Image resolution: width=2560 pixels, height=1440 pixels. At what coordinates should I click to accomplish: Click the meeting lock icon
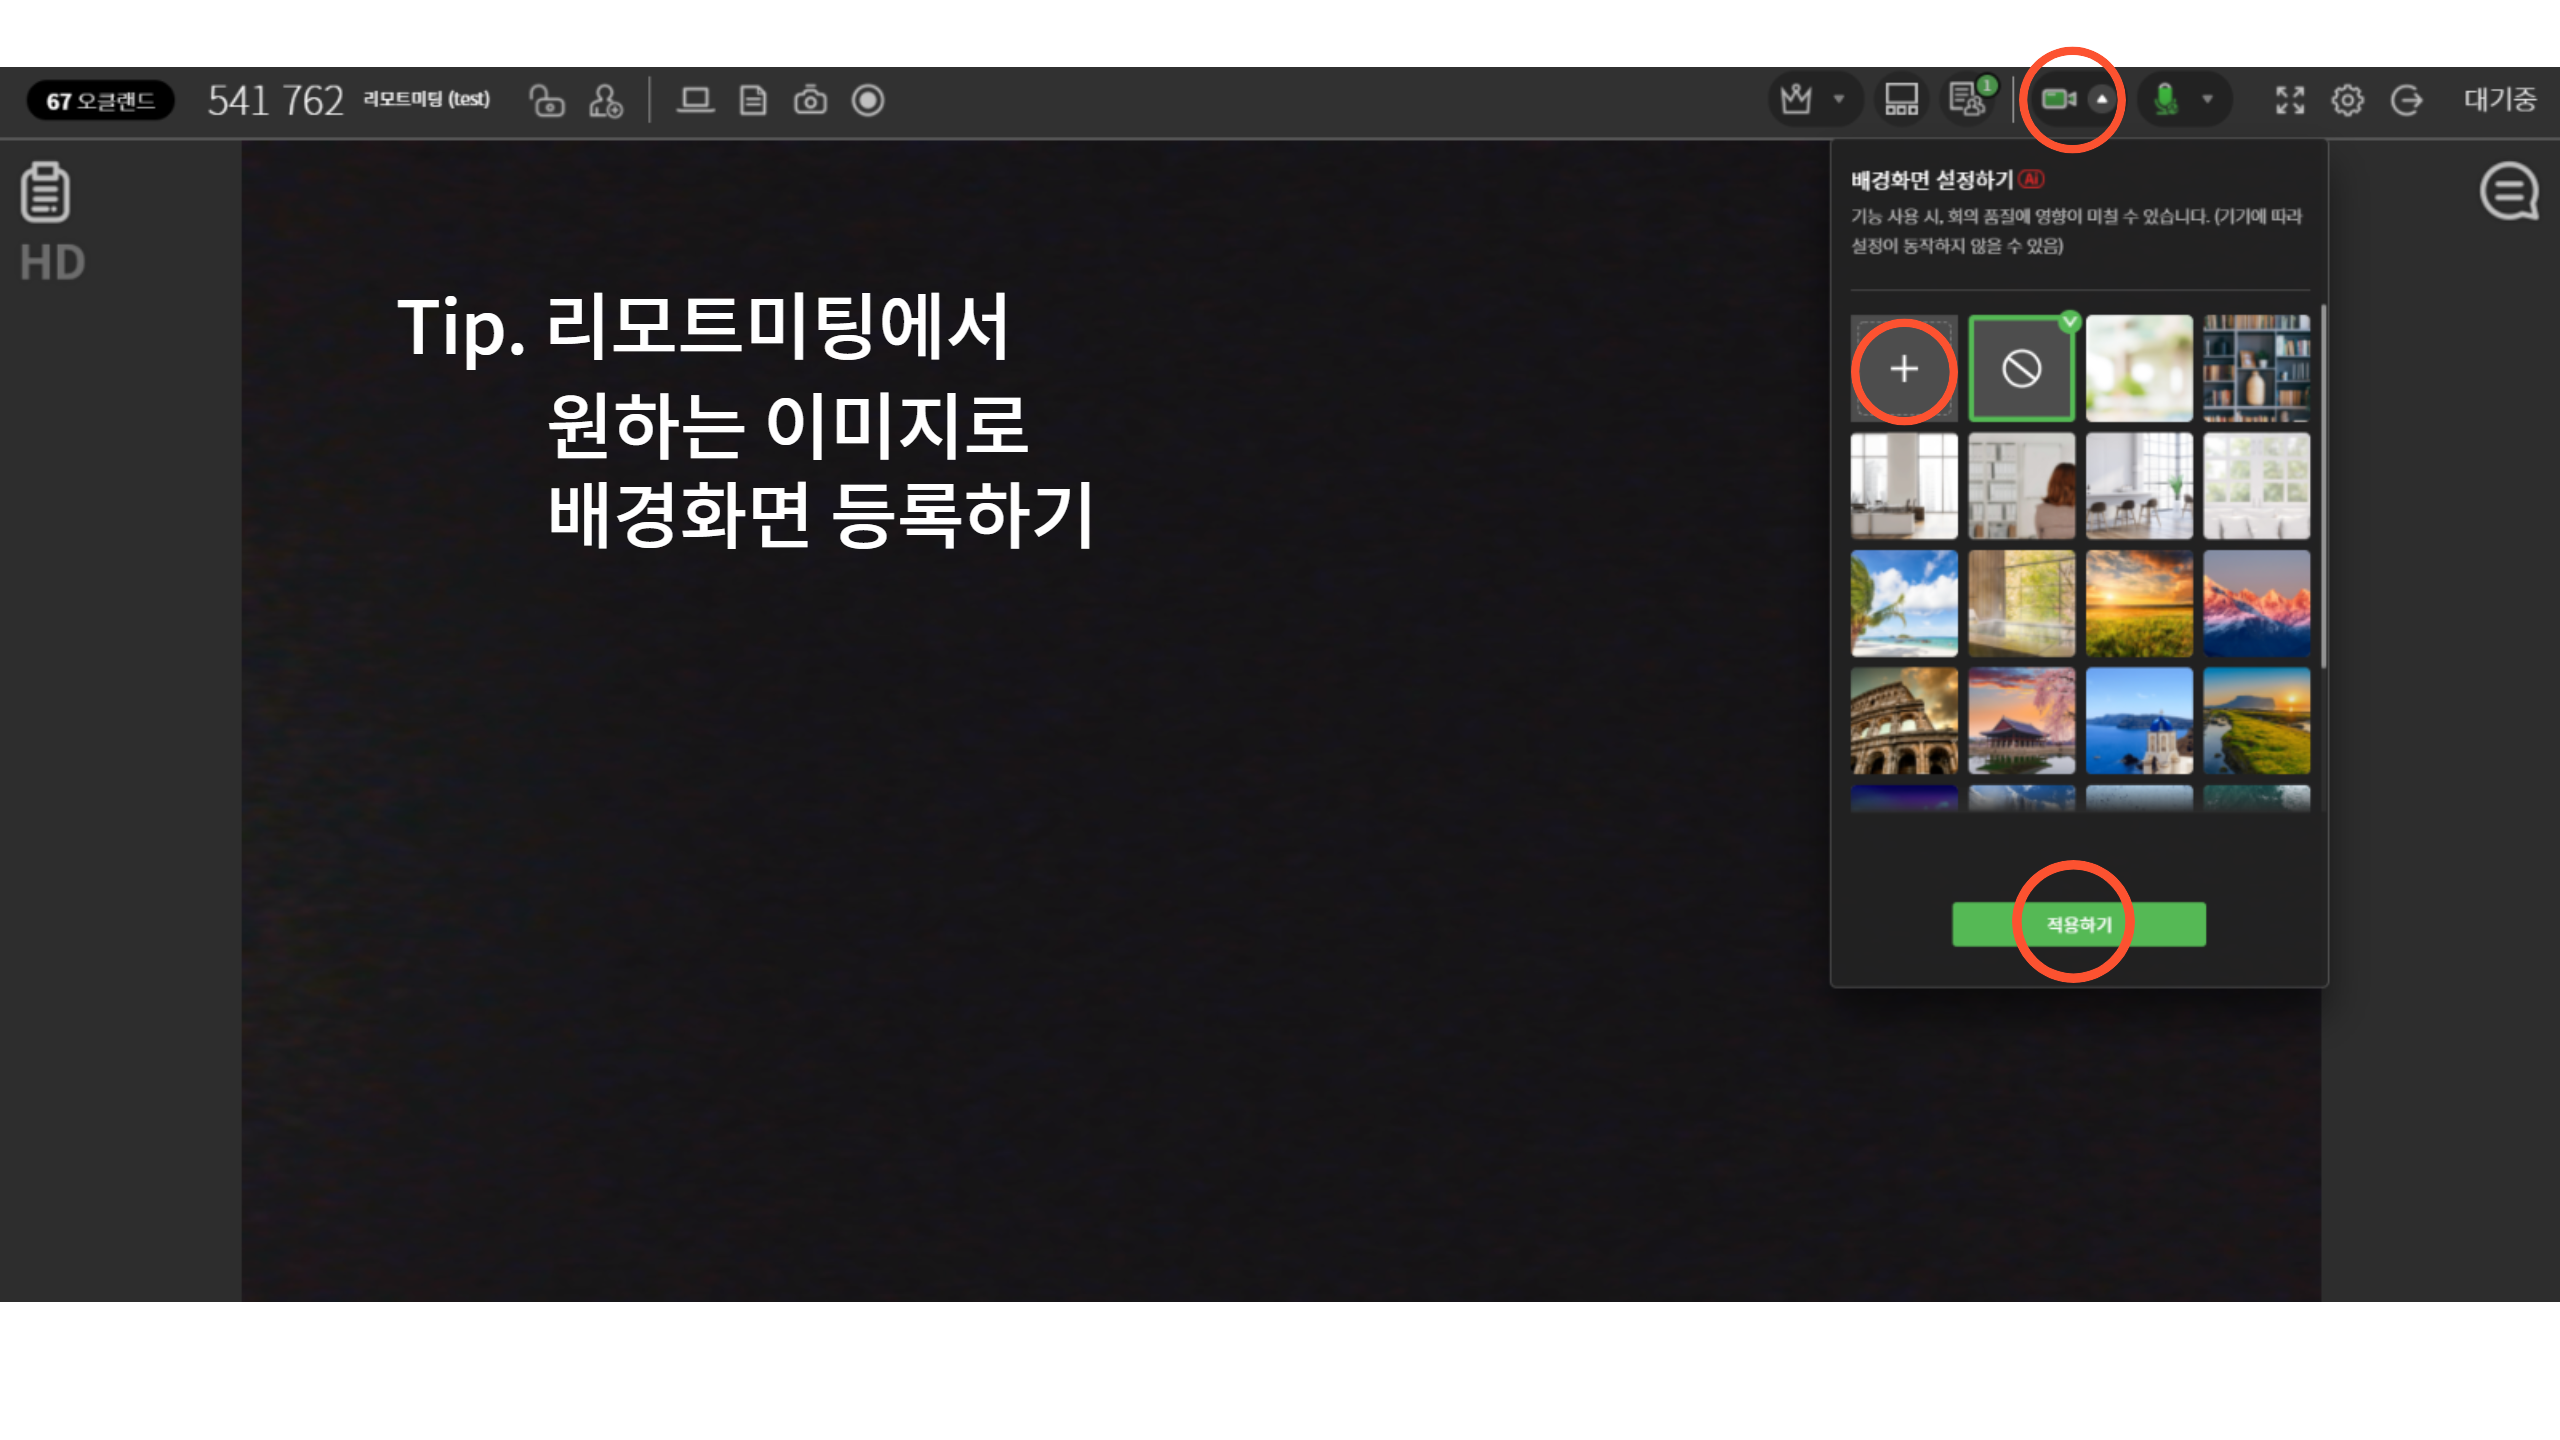point(547,100)
